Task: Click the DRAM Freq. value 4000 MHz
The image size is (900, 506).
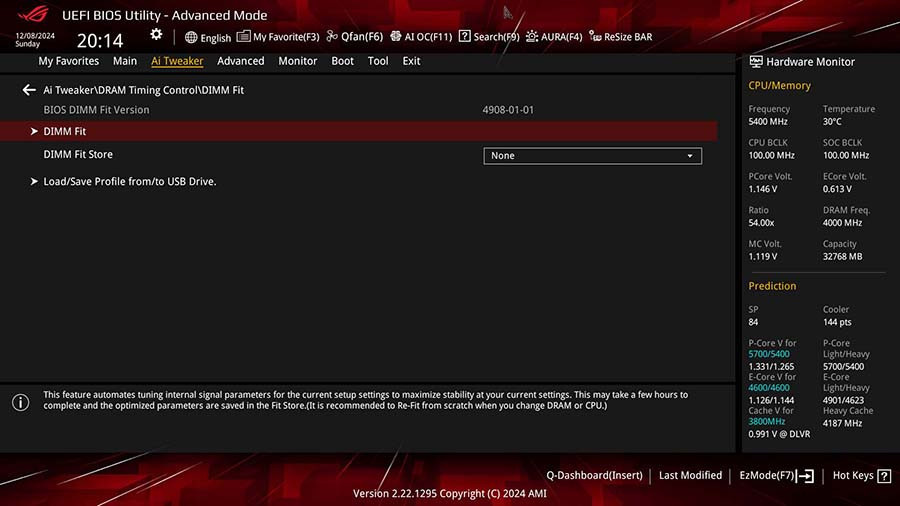Action: click(x=843, y=223)
